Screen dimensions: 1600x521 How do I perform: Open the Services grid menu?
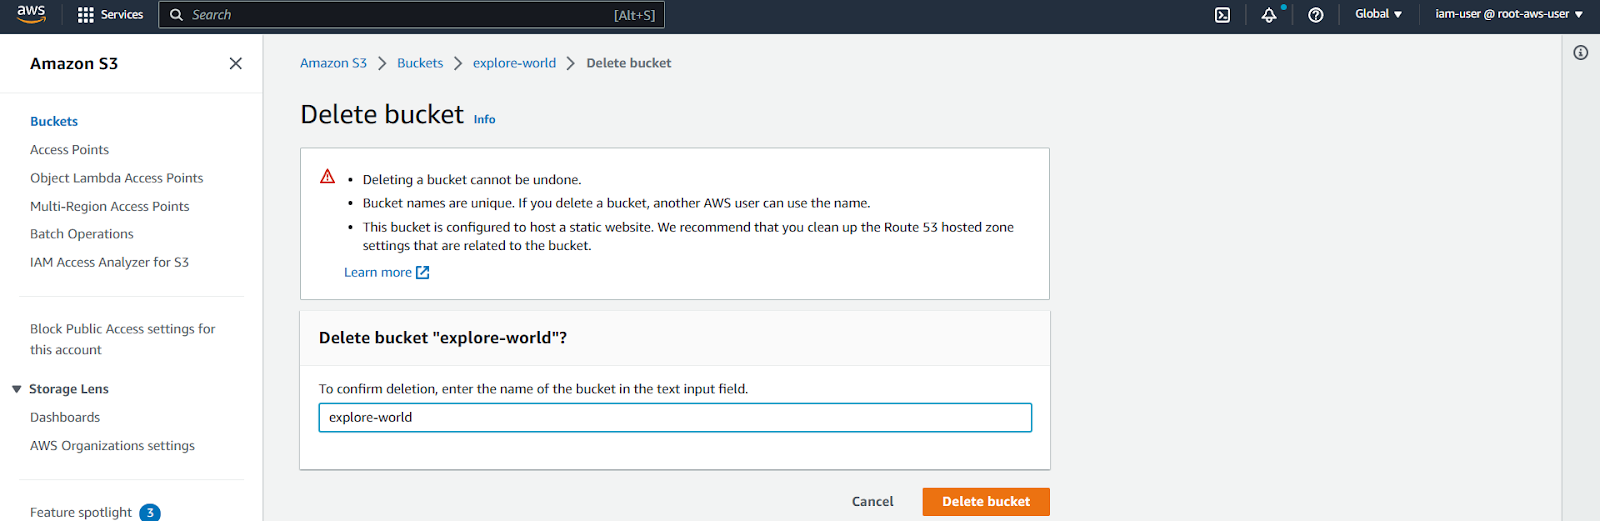[x=110, y=15]
